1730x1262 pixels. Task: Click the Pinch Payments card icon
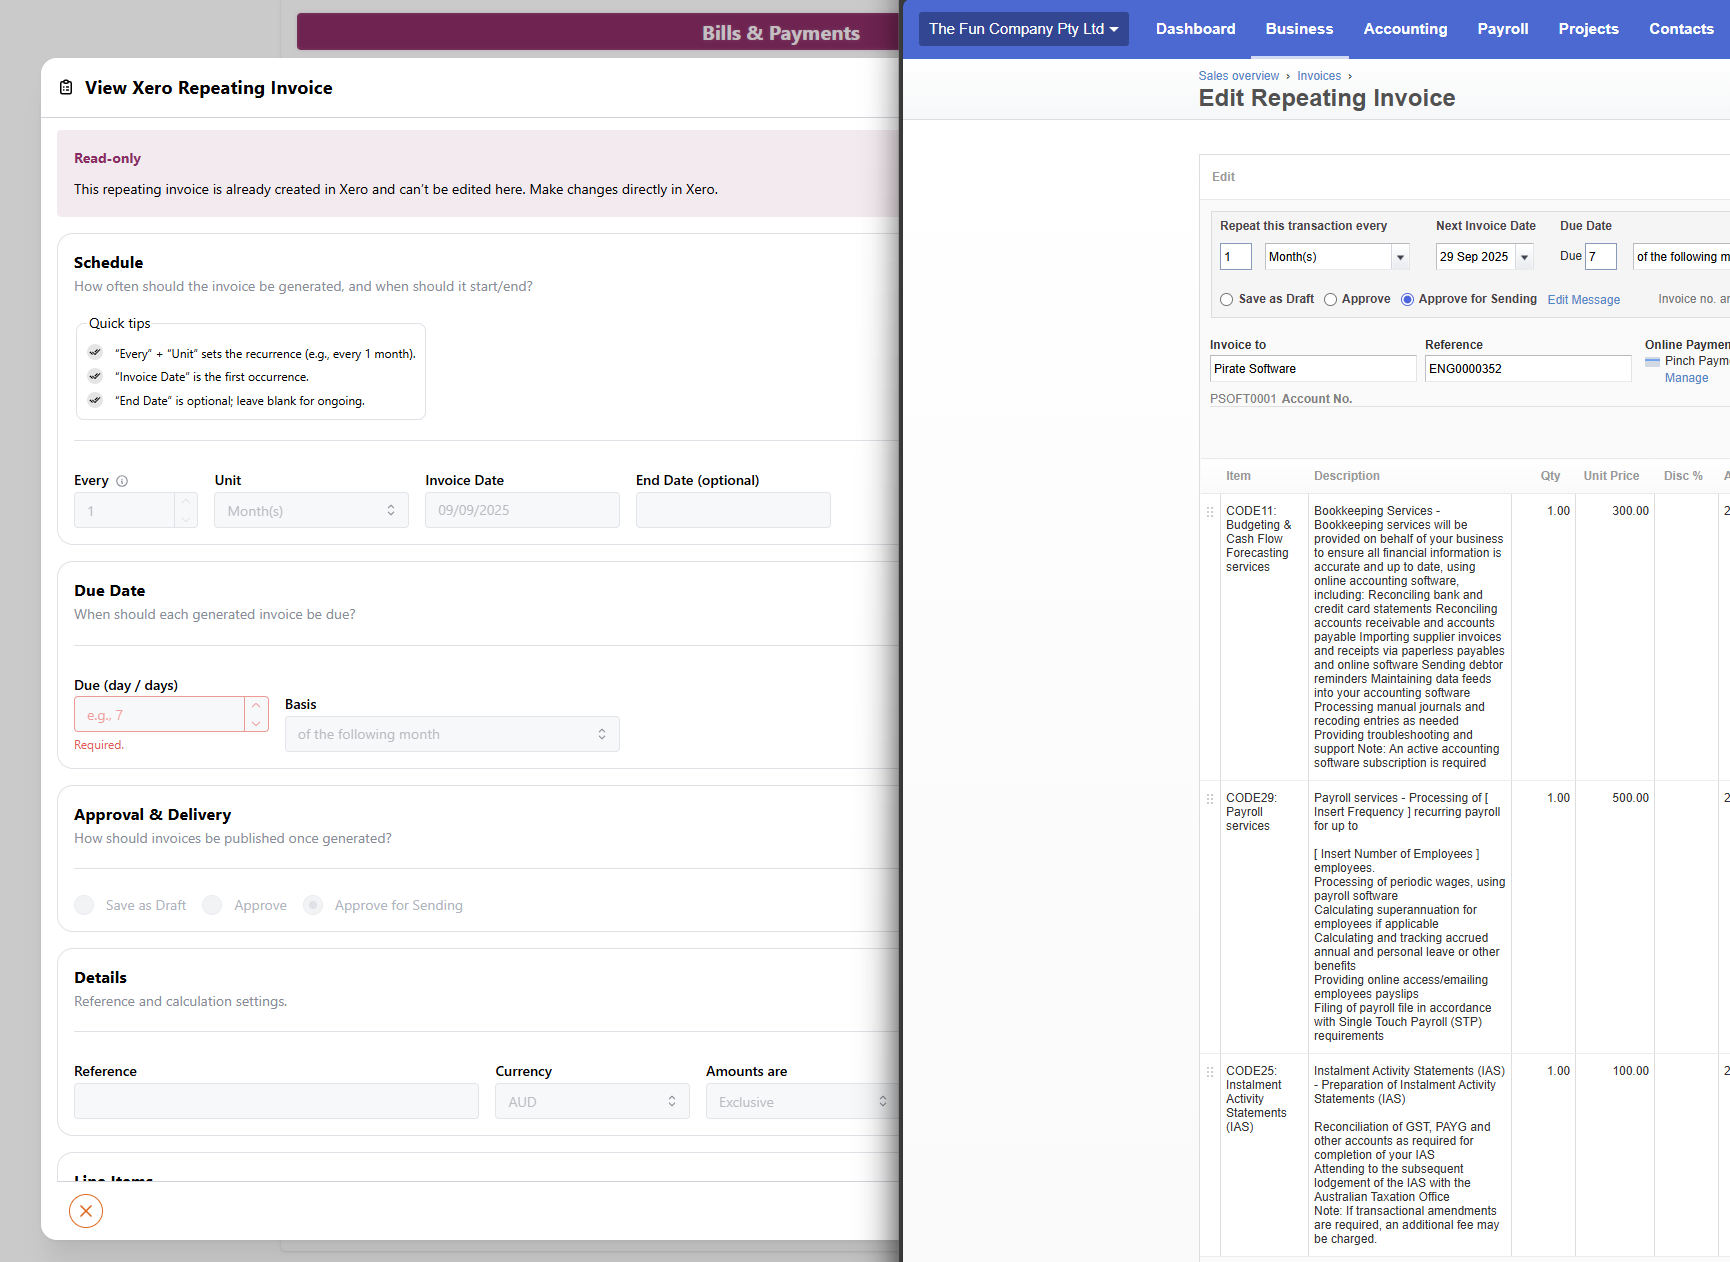(1652, 361)
